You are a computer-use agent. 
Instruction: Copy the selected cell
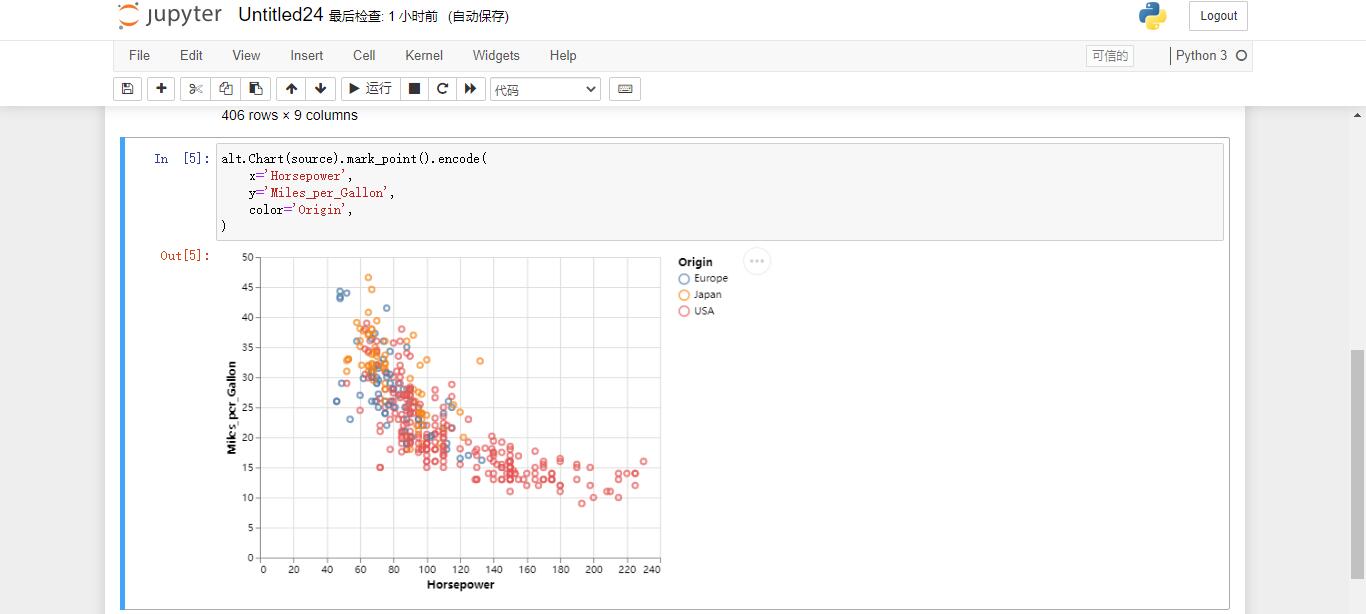(x=225, y=89)
